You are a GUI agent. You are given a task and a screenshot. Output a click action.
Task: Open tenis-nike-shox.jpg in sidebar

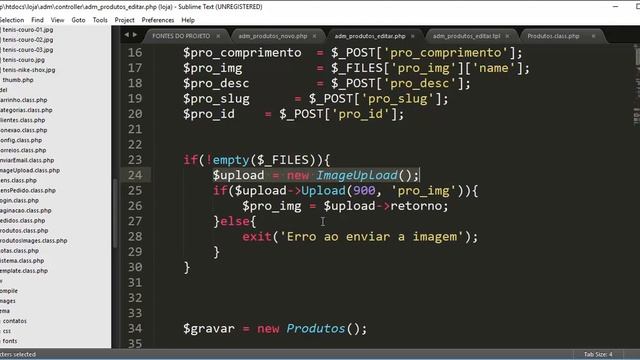[29, 70]
